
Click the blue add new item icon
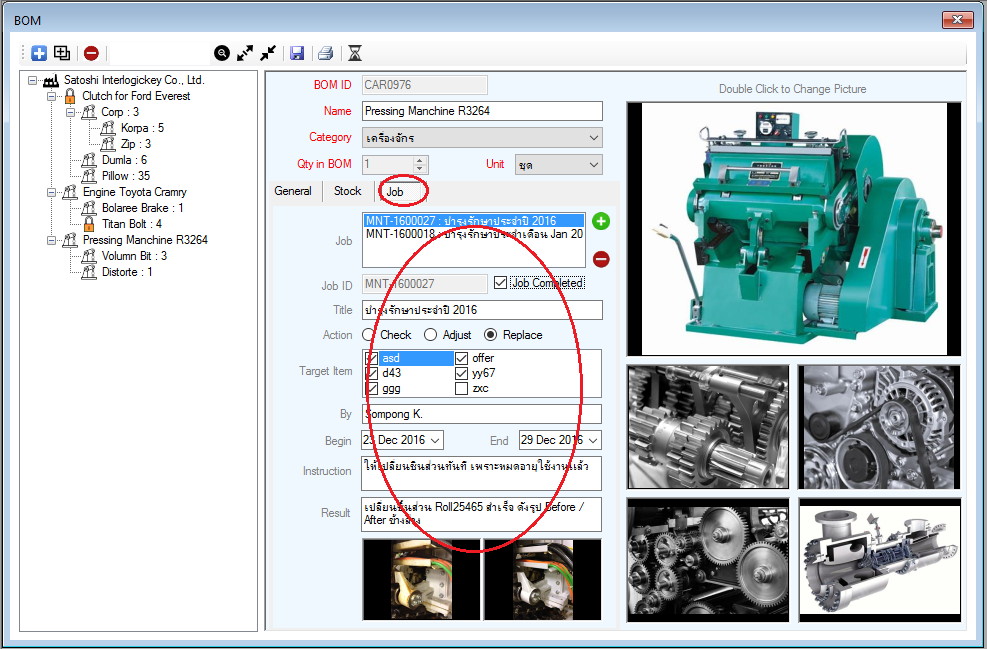tap(39, 53)
